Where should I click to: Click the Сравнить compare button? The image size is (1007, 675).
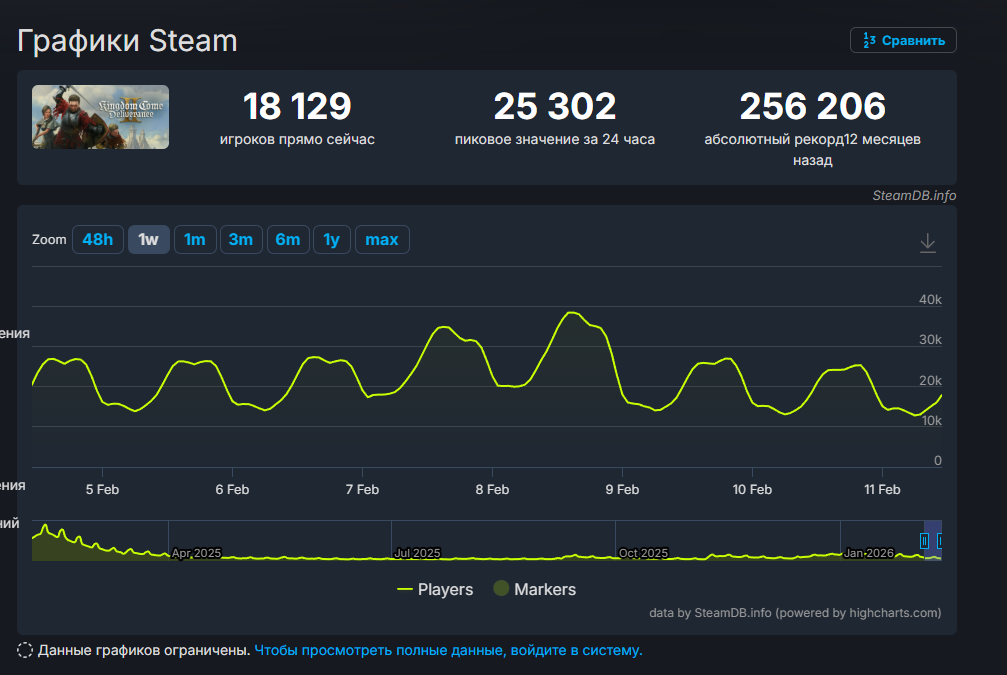[903, 40]
